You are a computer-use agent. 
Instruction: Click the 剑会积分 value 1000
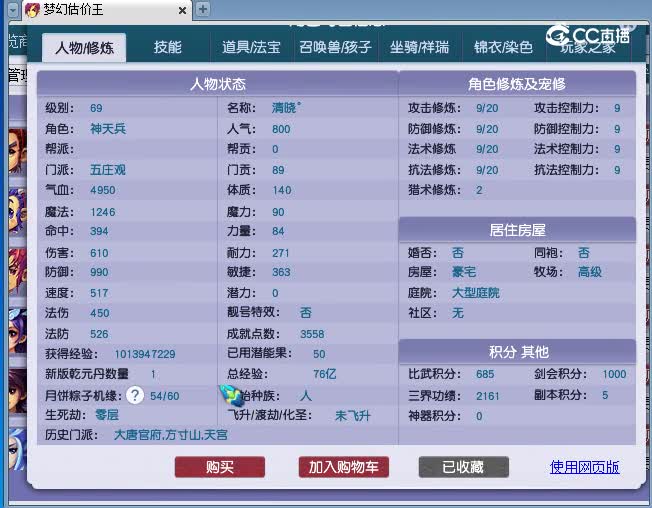click(614, 374)
